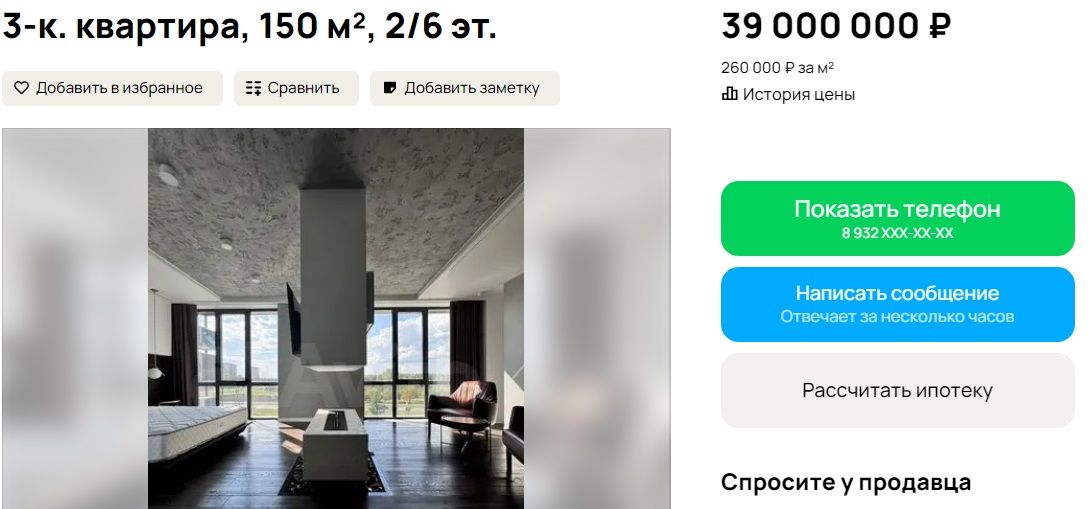The height and width of the screenshot is (509, 1092).
Task: Click the 'Отвечает за несколько часов' subtitle
Action: click(x=897, y=317)
